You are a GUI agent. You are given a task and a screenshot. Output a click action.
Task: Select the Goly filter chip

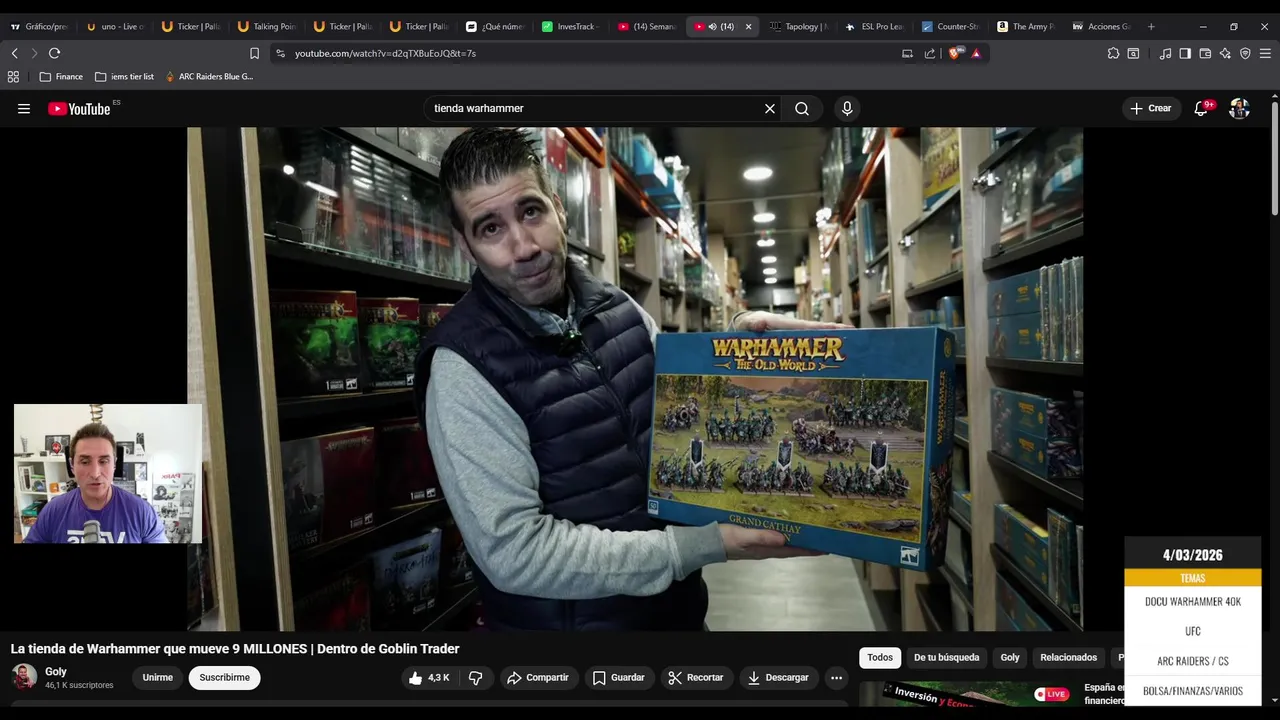point(1010,657)
